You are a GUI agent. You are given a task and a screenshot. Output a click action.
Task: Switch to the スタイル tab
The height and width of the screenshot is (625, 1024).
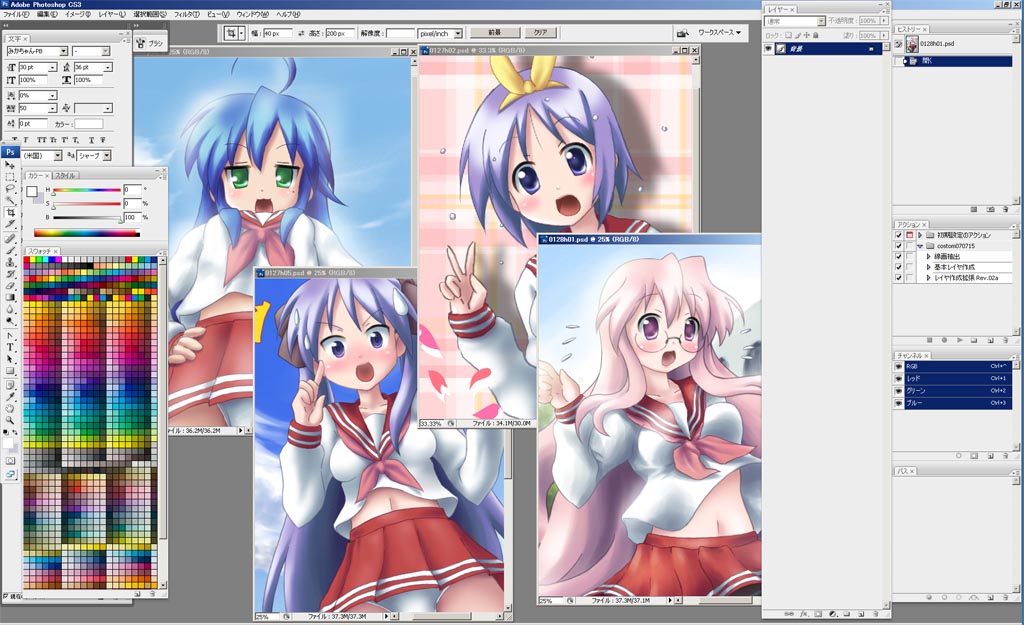(65, 176)
